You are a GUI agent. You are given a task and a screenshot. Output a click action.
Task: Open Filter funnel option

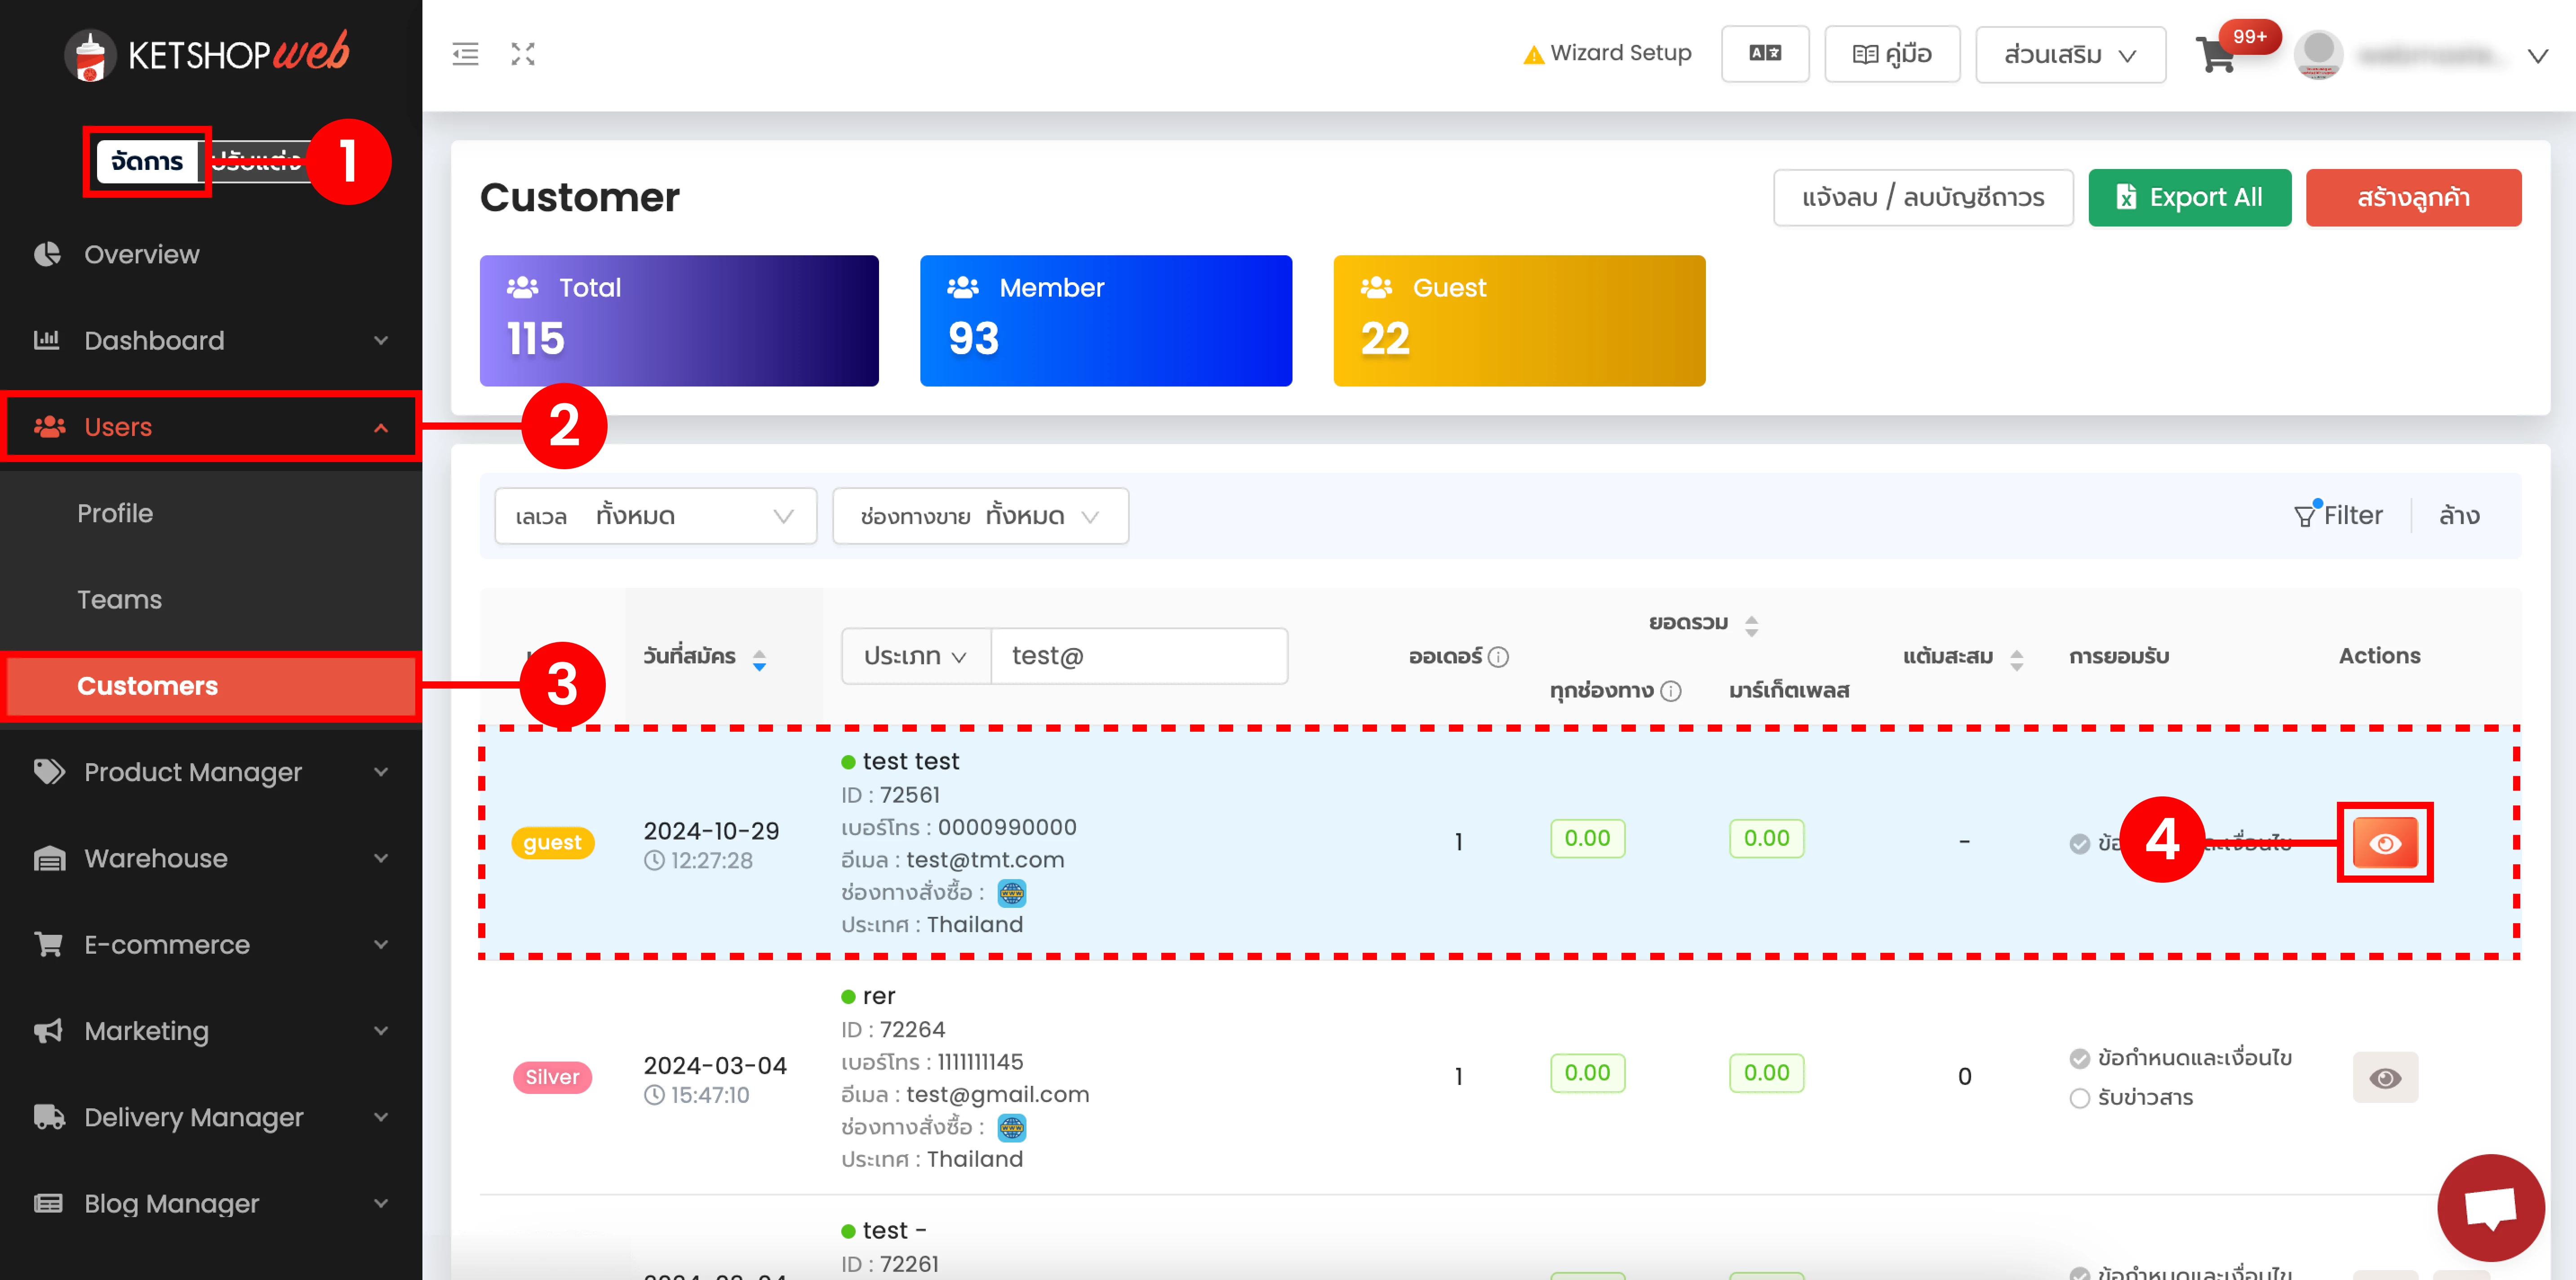[x=2338, y=516]
